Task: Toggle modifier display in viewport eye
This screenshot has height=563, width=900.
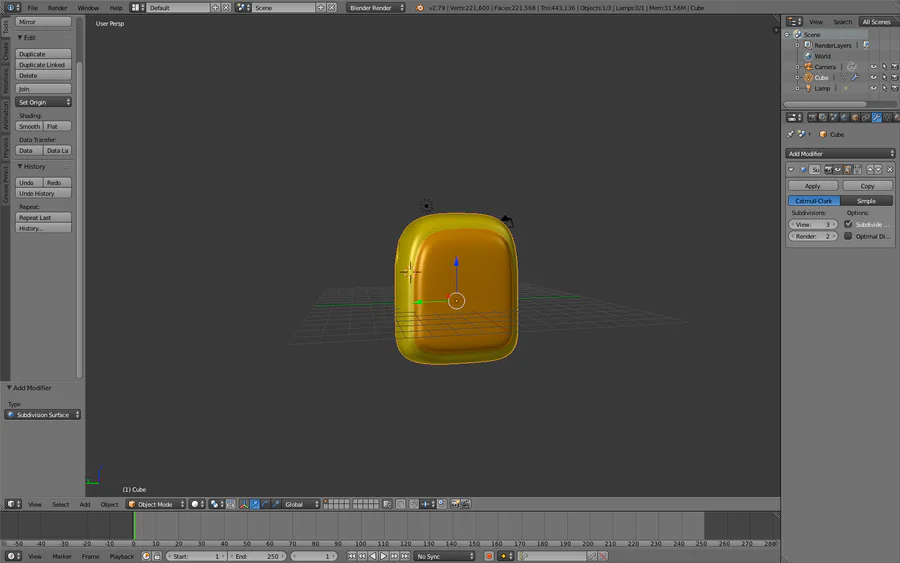Action: (x=838, y=170)
